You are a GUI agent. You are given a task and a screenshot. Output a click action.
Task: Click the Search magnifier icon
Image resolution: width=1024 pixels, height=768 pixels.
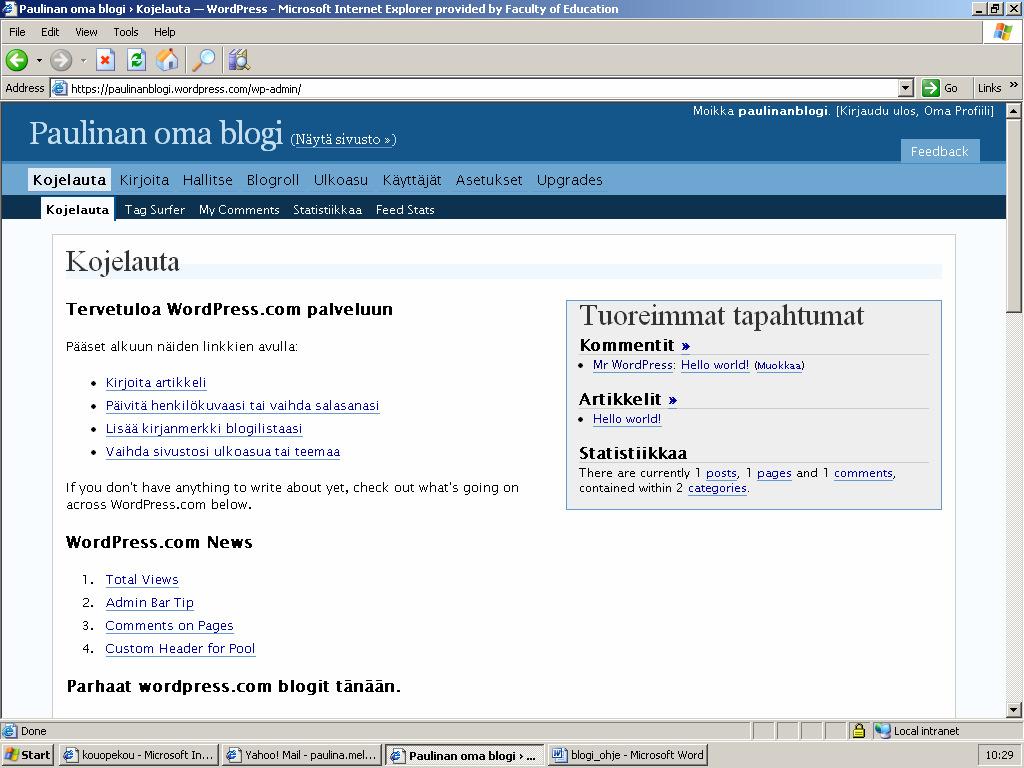click(203, 60)
